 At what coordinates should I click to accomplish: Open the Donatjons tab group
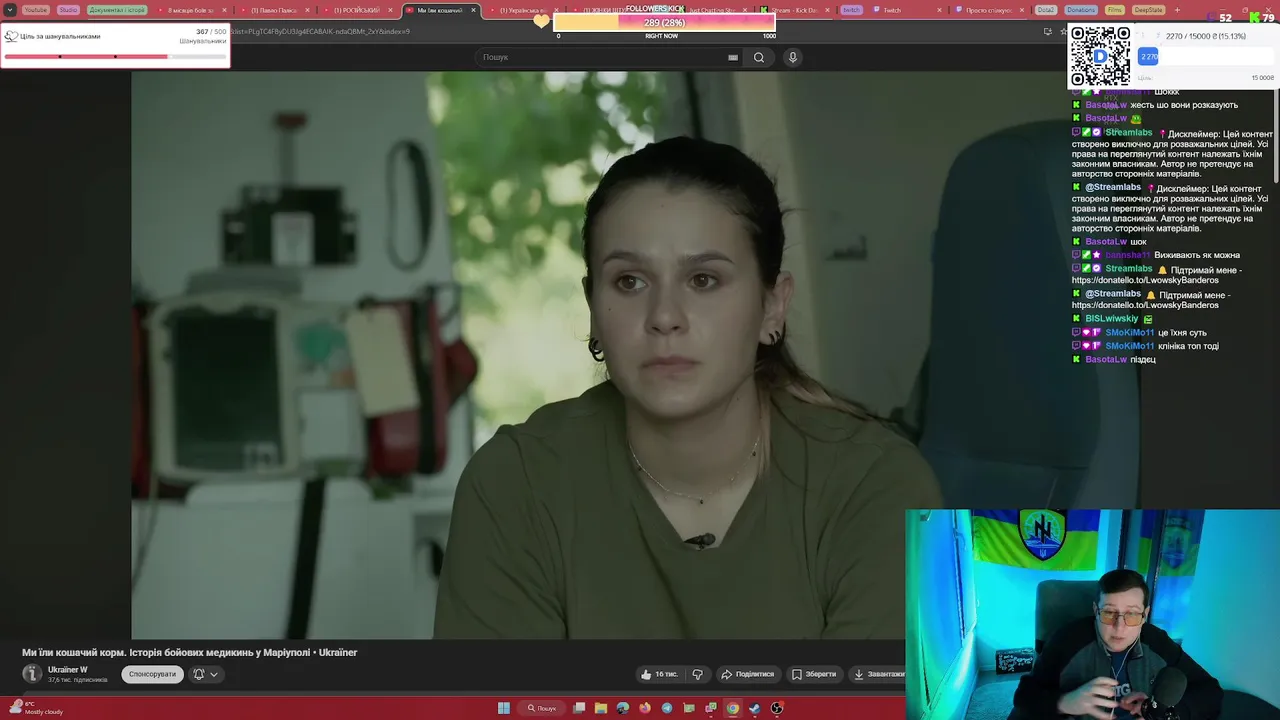(1081, 10)
